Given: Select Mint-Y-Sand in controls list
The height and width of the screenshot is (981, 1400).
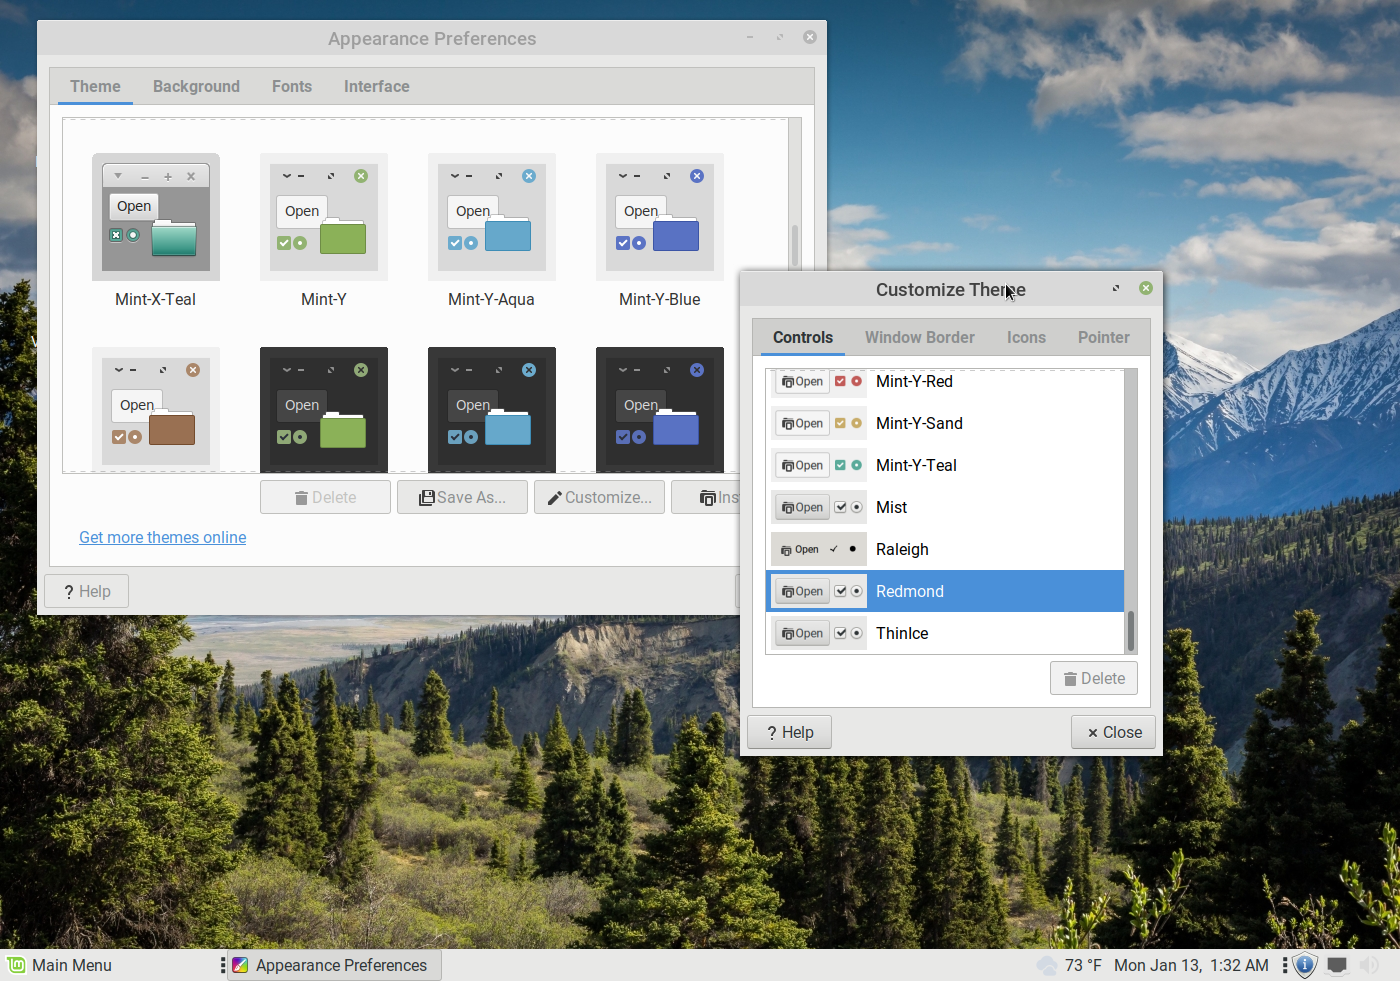Looking at the screenshot, I should pos(919,424).
